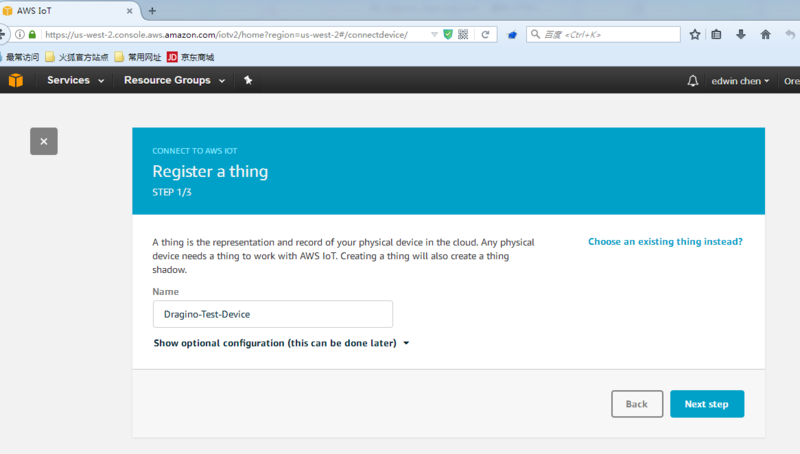The image size is (800, 454).
Task: Click the STEP 1/3 label
Action: (x=172, y=192)
